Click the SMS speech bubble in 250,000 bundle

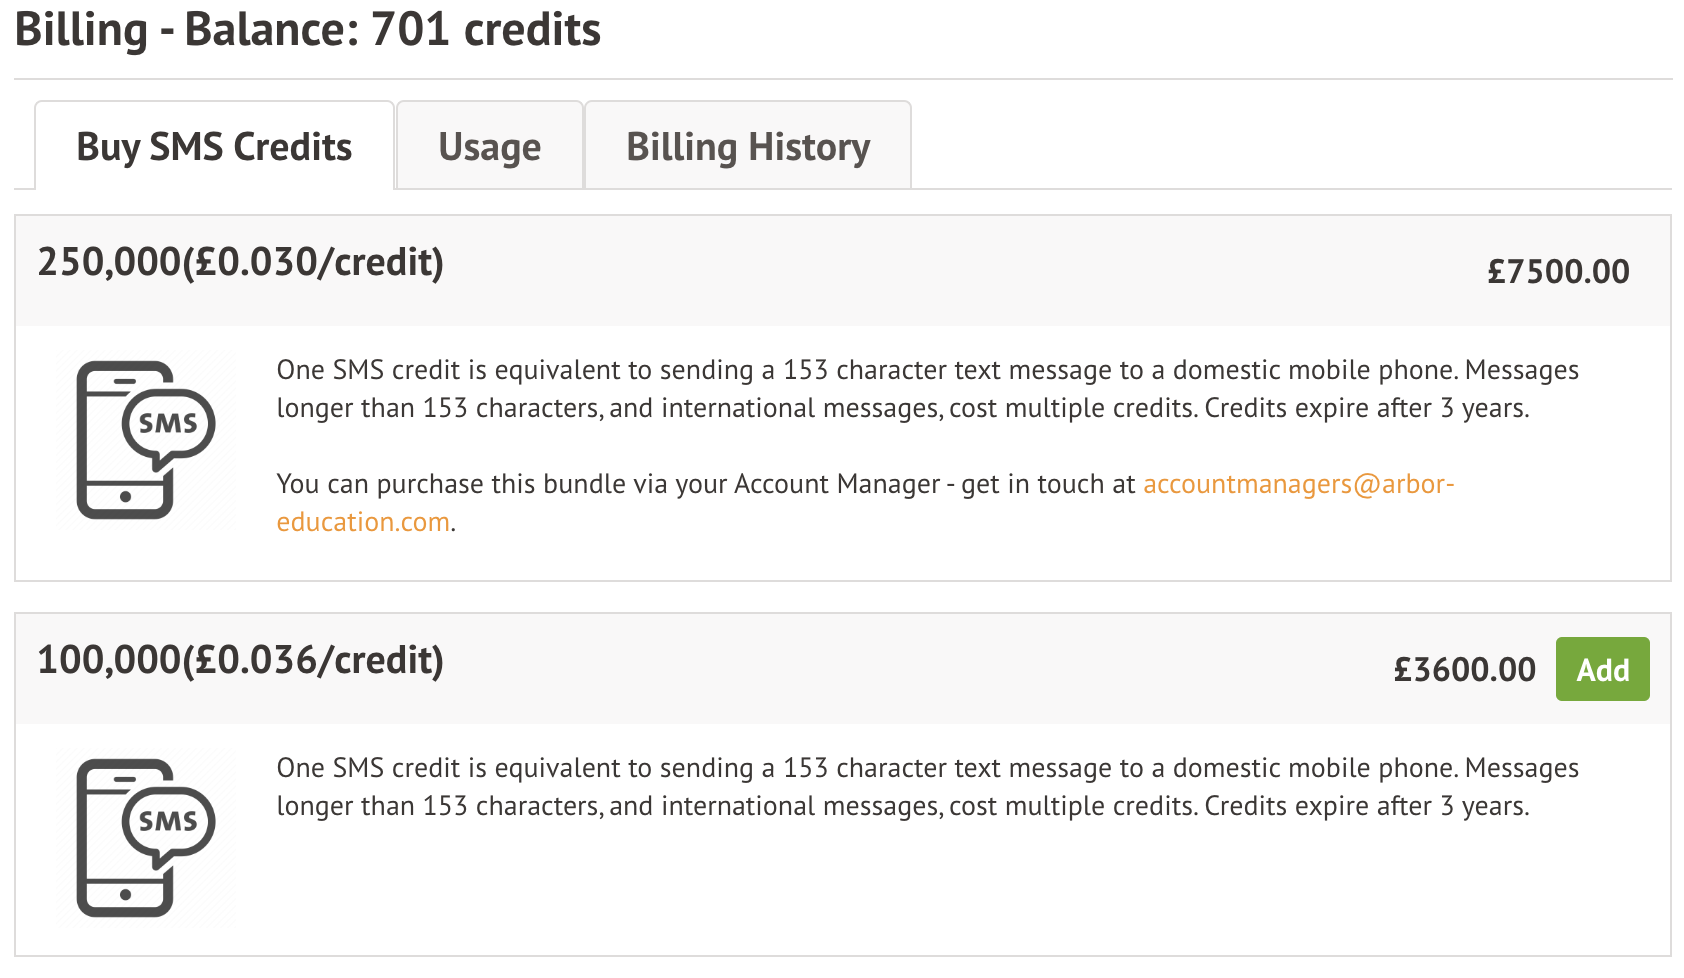pos(168,426)
